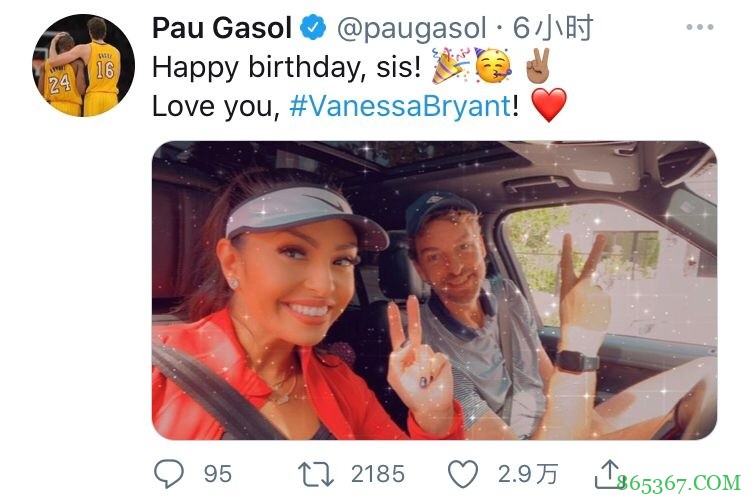750x498 pixels.
Task: Click the 2185 retweets count
Action: pyautogui.click(x=378, y=474)
